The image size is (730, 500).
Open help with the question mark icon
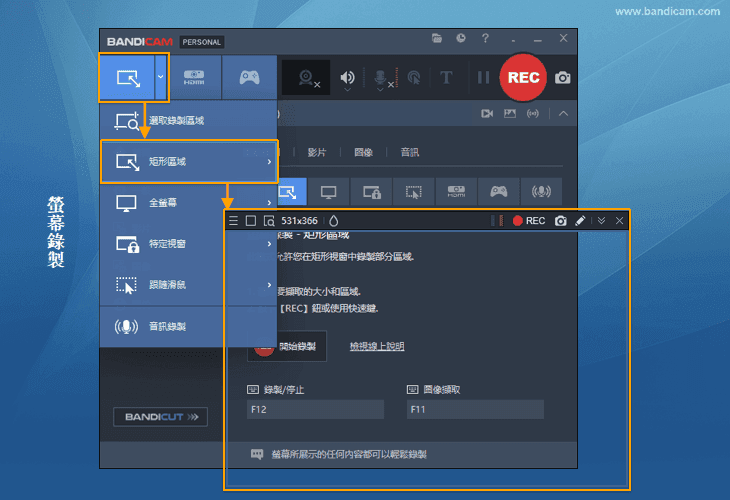click(x=485, y=38)
